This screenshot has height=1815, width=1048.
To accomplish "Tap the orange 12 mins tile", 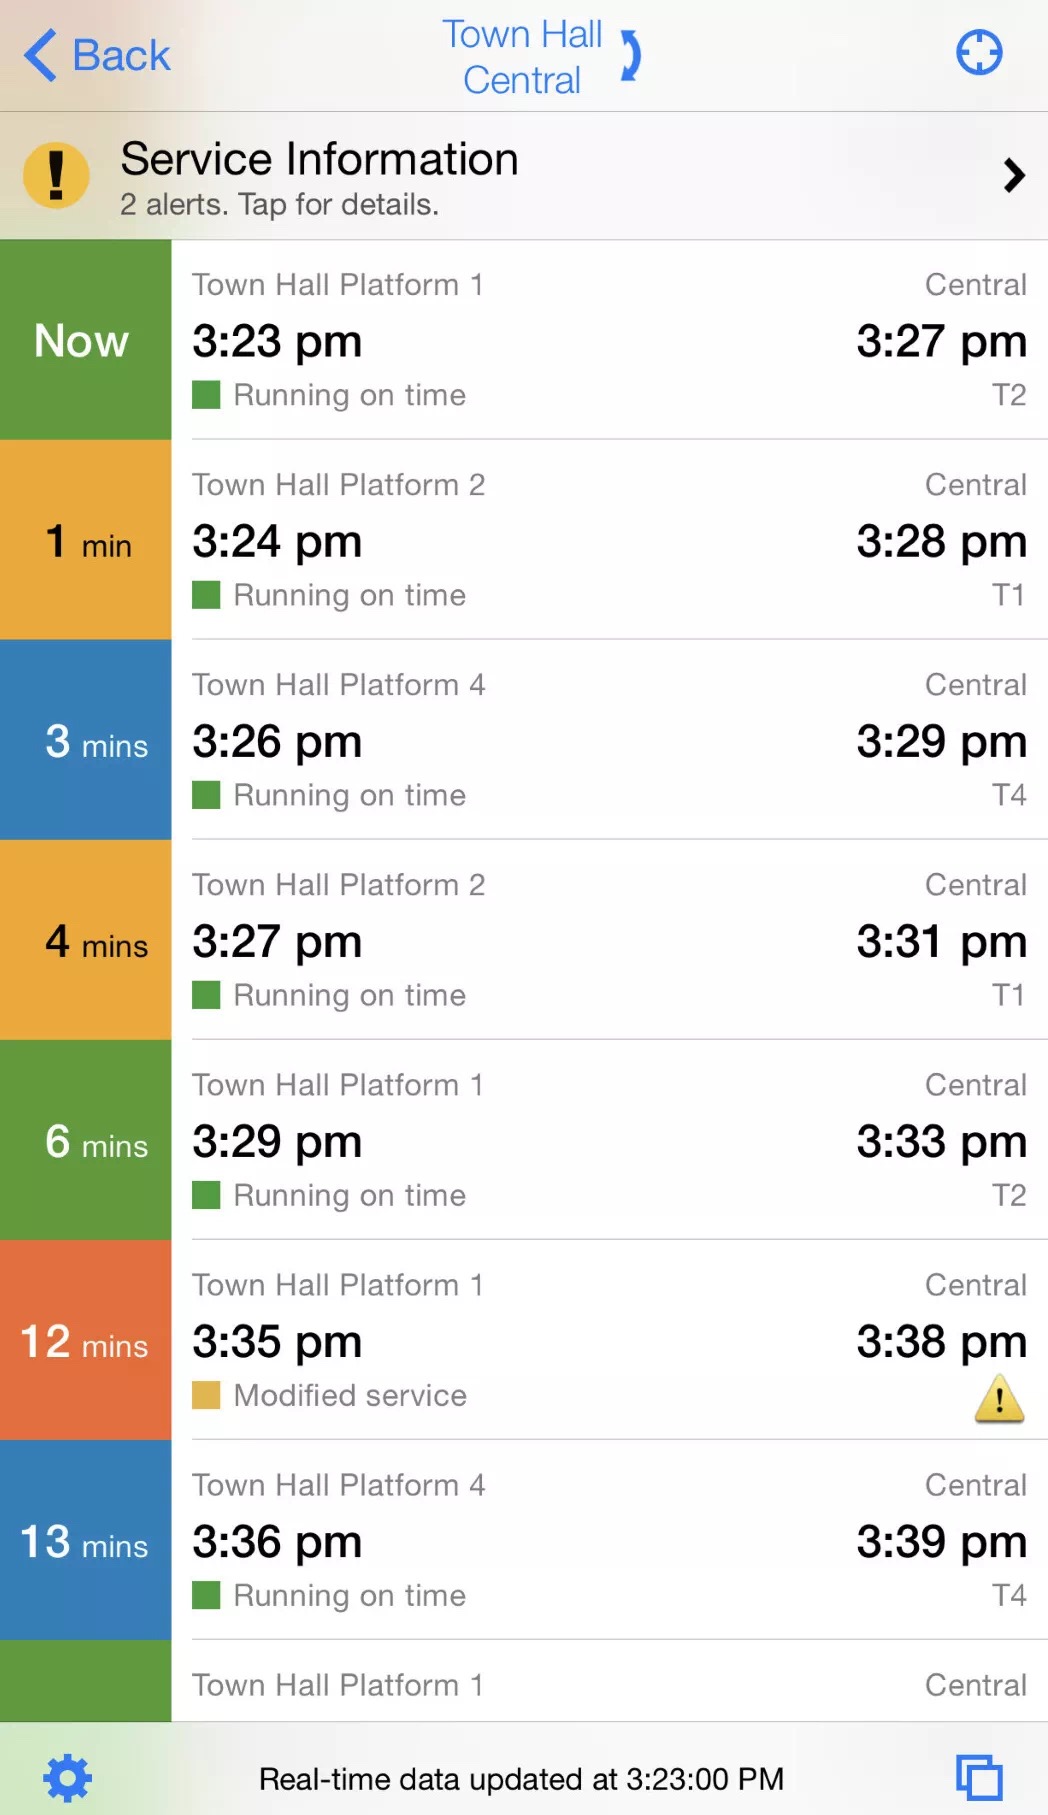I will coord(85,1340).
